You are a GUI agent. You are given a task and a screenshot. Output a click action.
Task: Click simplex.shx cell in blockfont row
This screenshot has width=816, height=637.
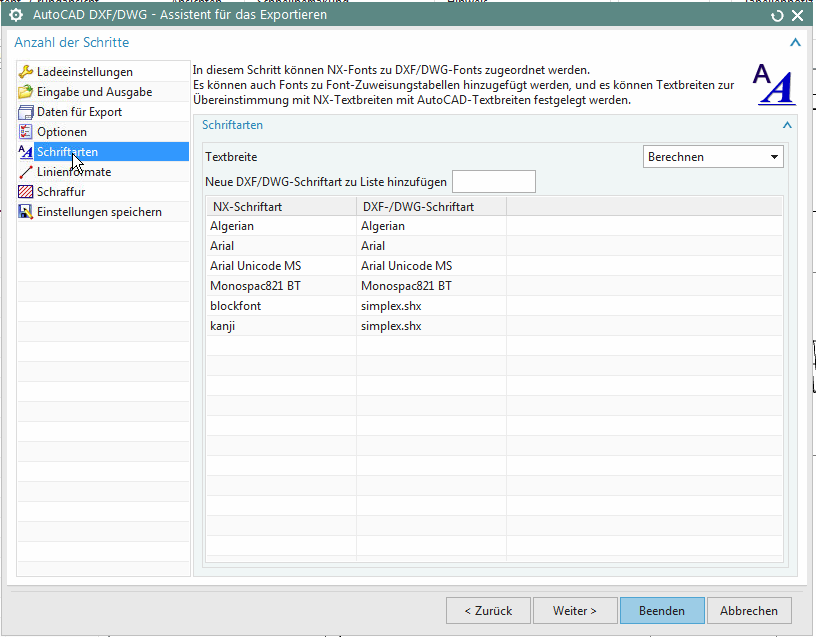click(x=431, y=306)
